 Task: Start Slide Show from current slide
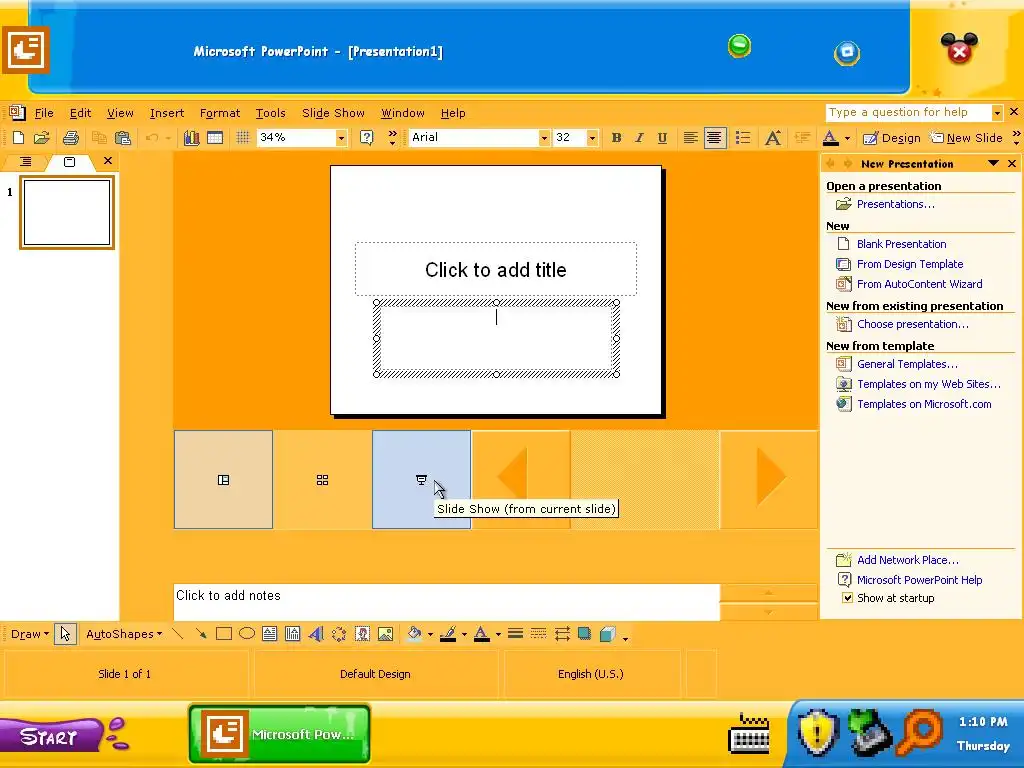[x=421, y=480]
